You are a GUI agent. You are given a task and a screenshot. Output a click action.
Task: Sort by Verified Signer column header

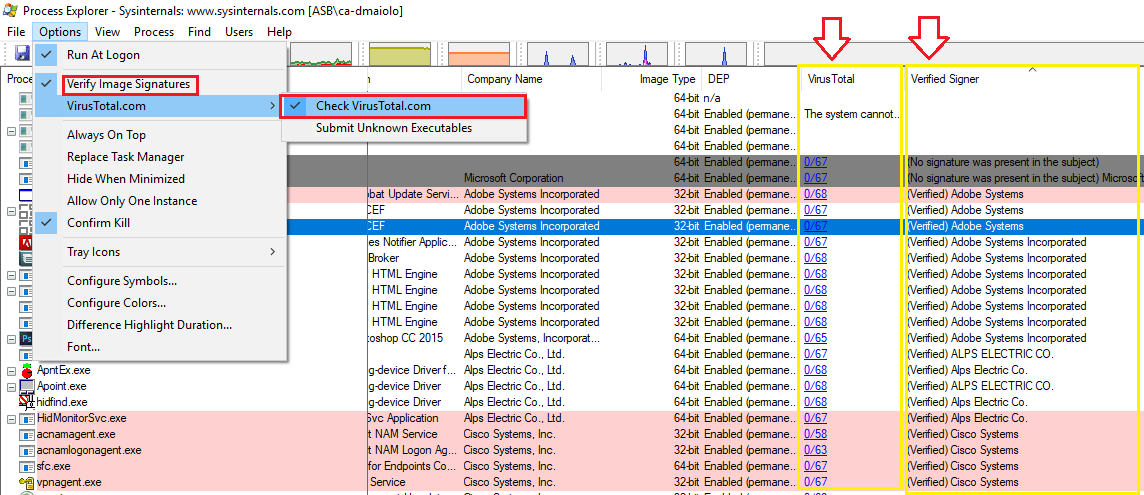[1023, 79]
